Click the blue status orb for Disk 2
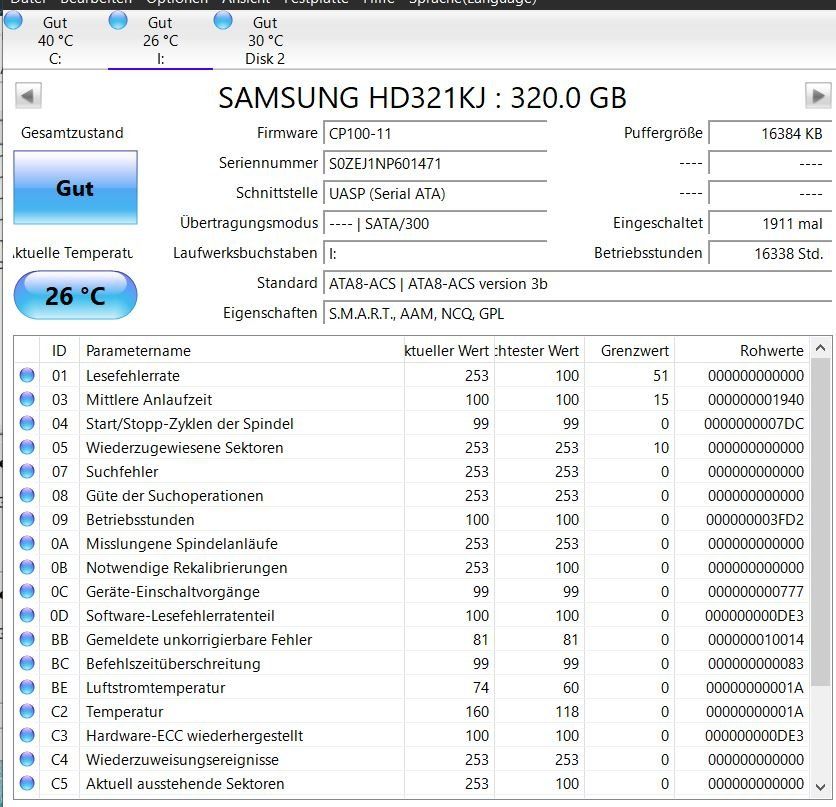The width and height of the screenshot is (836, 807). [223, 21]
